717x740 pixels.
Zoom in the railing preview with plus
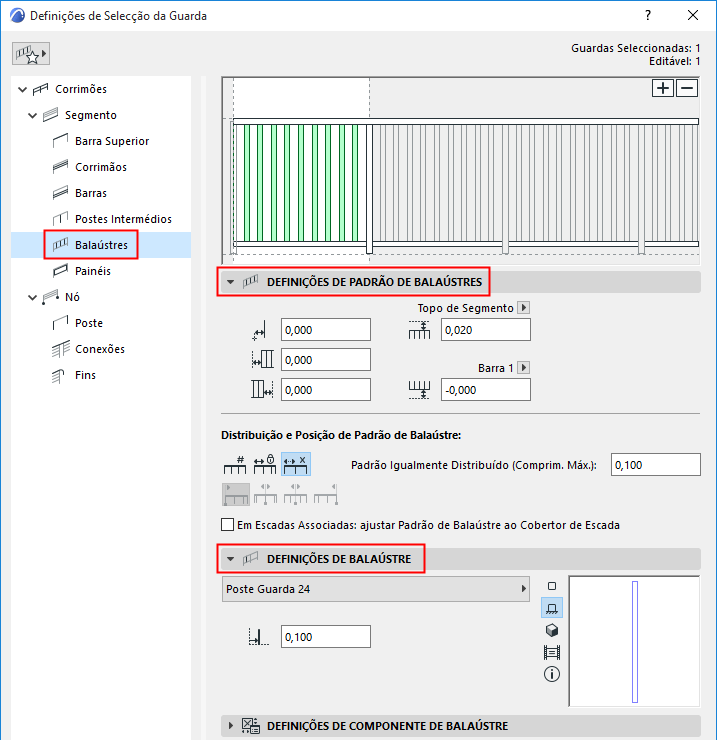tap(663, 88)
